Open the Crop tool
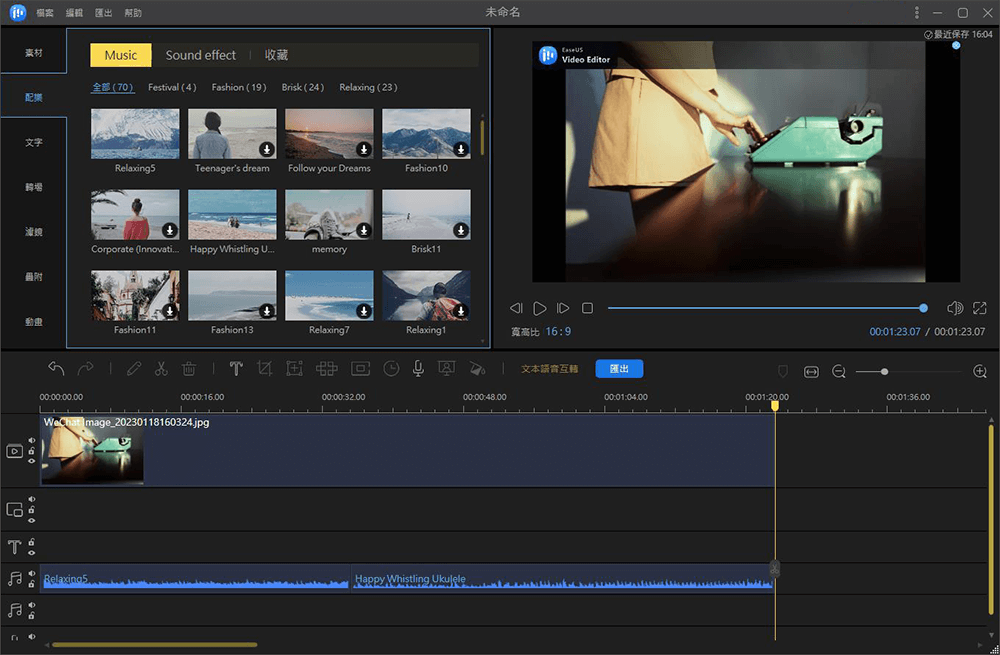This screenshot has width=1000, height=655. [264, 370]
